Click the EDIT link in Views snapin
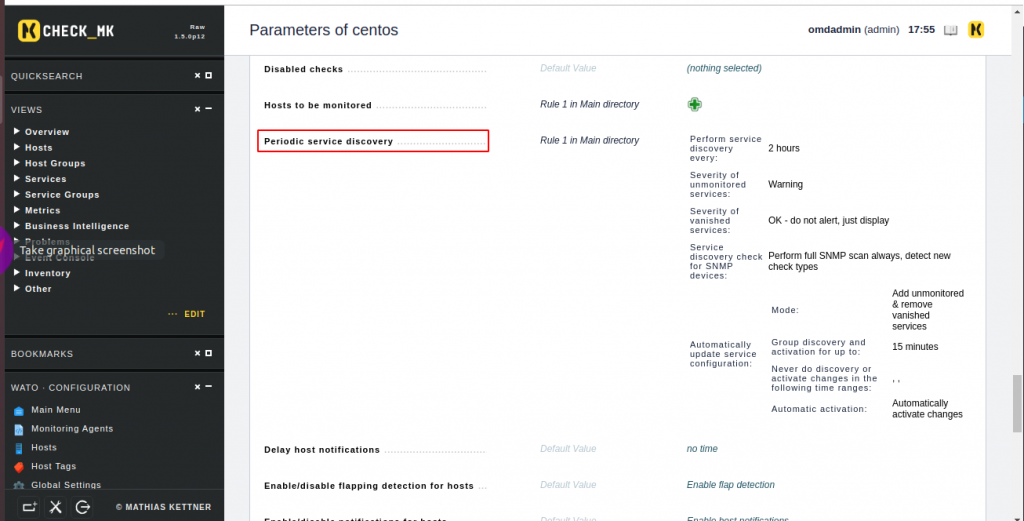Screen dimensions: 1024x521 pos(195,314)
